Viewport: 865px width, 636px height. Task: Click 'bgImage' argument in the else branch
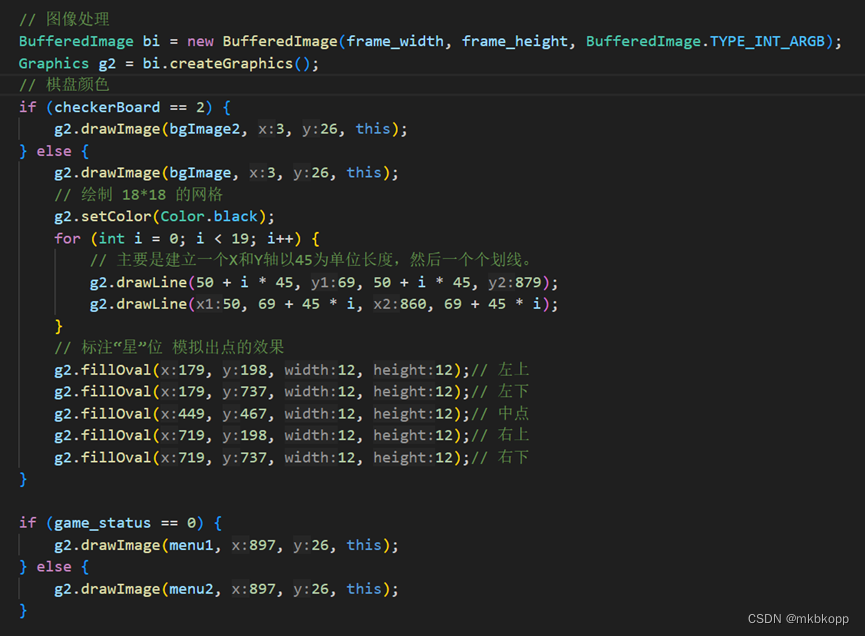pyautogui.click(x=200, y=173)
